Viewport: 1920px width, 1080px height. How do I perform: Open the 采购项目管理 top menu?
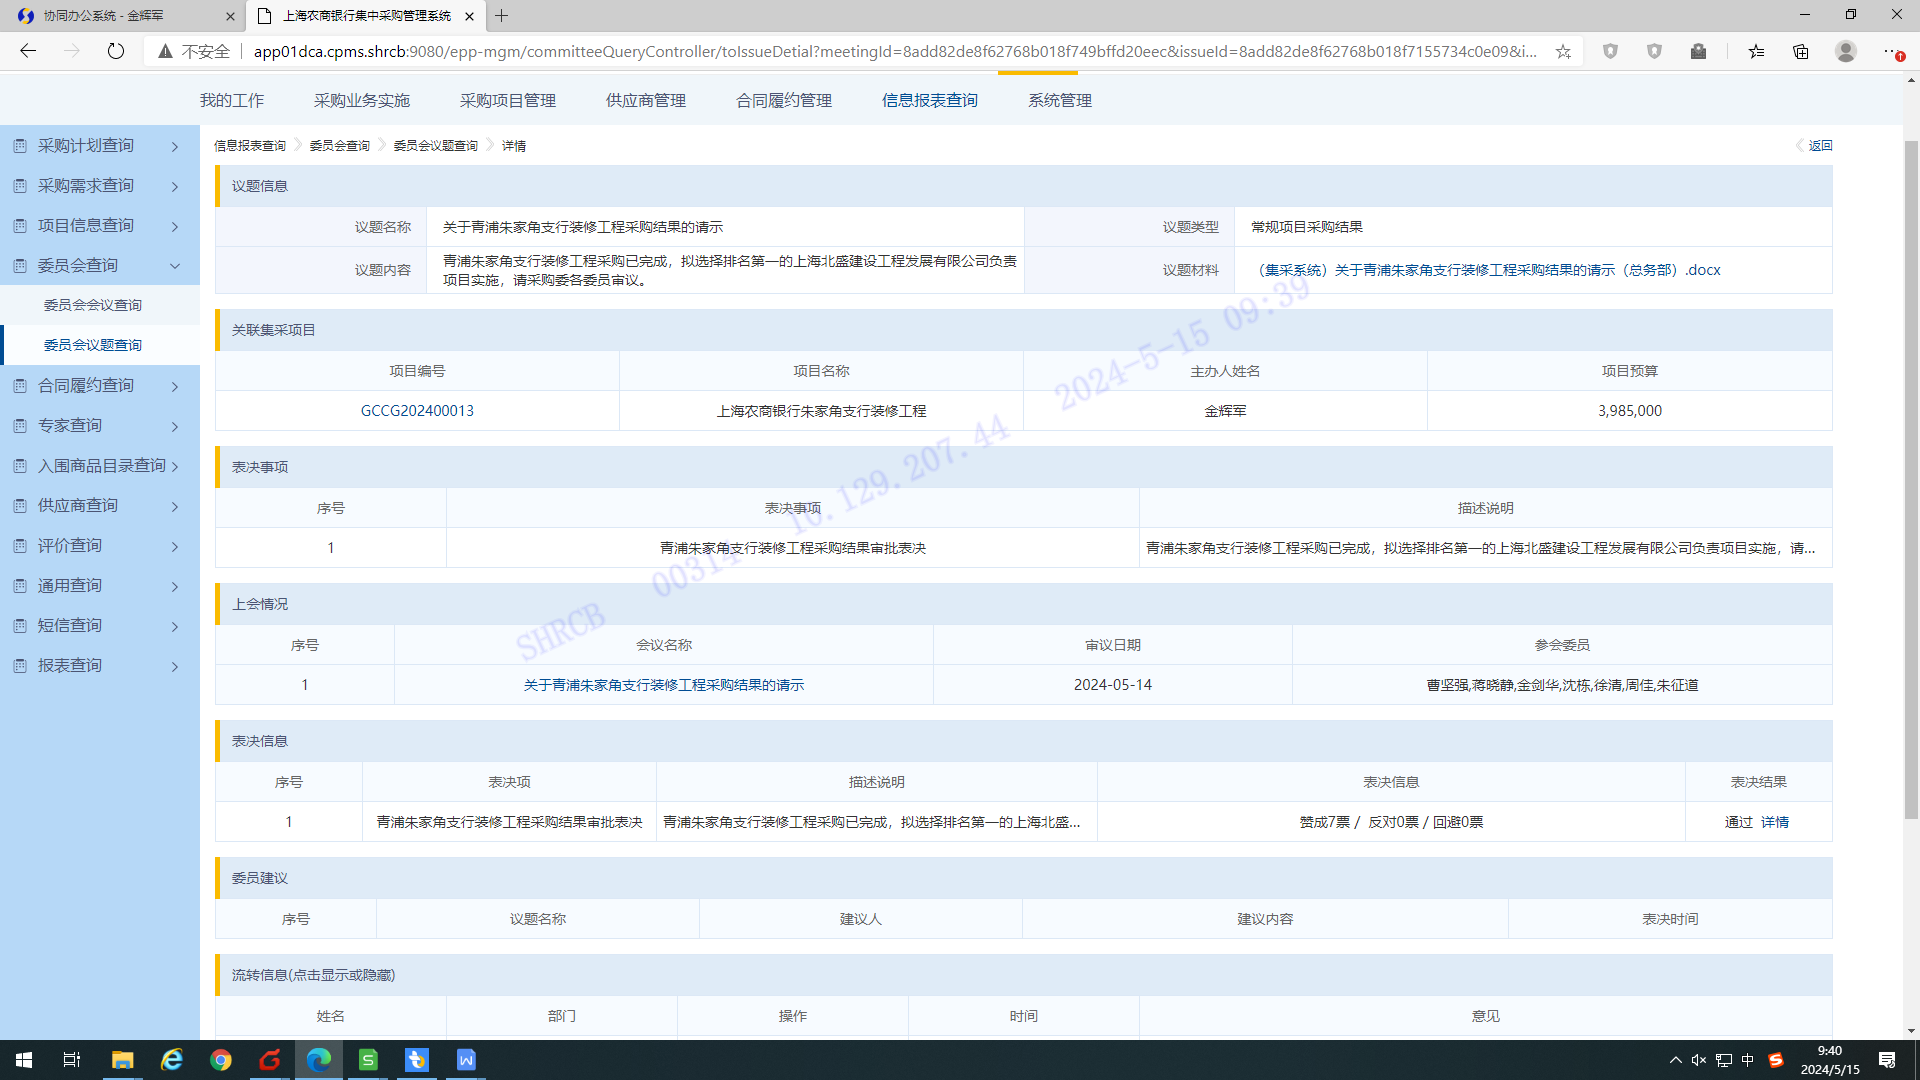(507, 100)
